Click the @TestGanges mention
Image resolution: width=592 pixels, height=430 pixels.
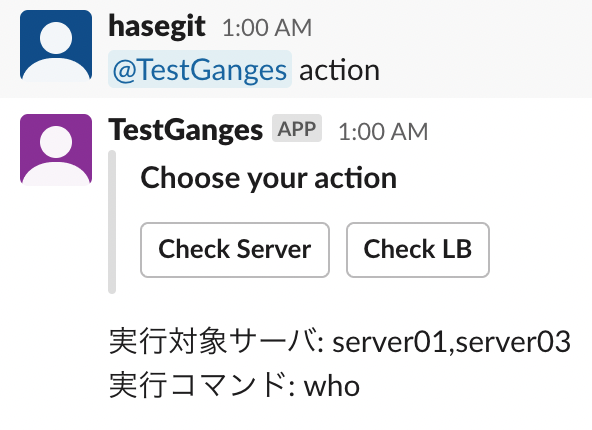(200, 69)
